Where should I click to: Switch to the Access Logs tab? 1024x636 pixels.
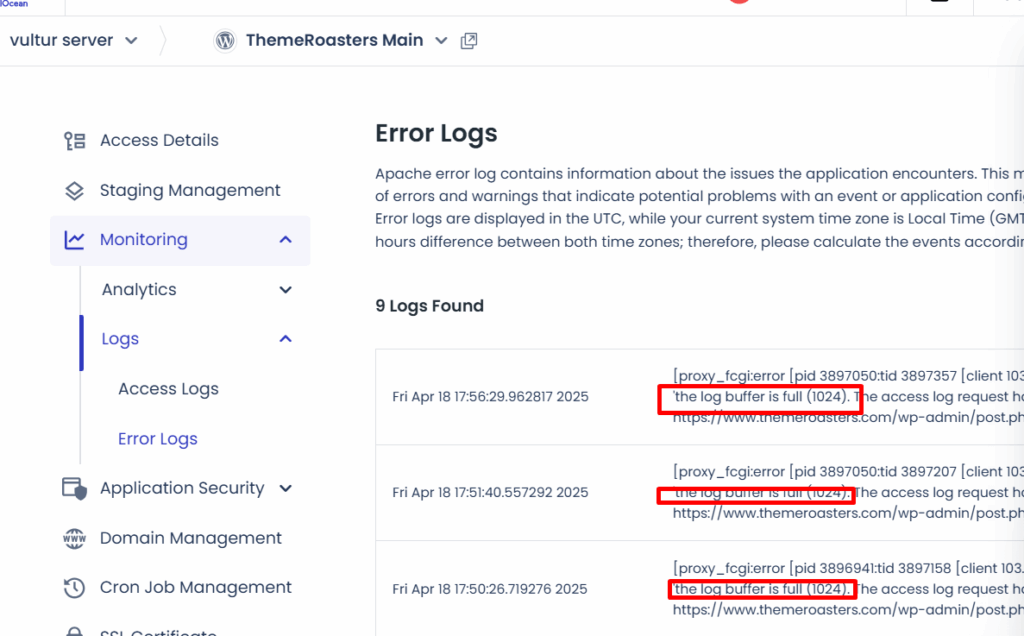[x=168, y=388]
